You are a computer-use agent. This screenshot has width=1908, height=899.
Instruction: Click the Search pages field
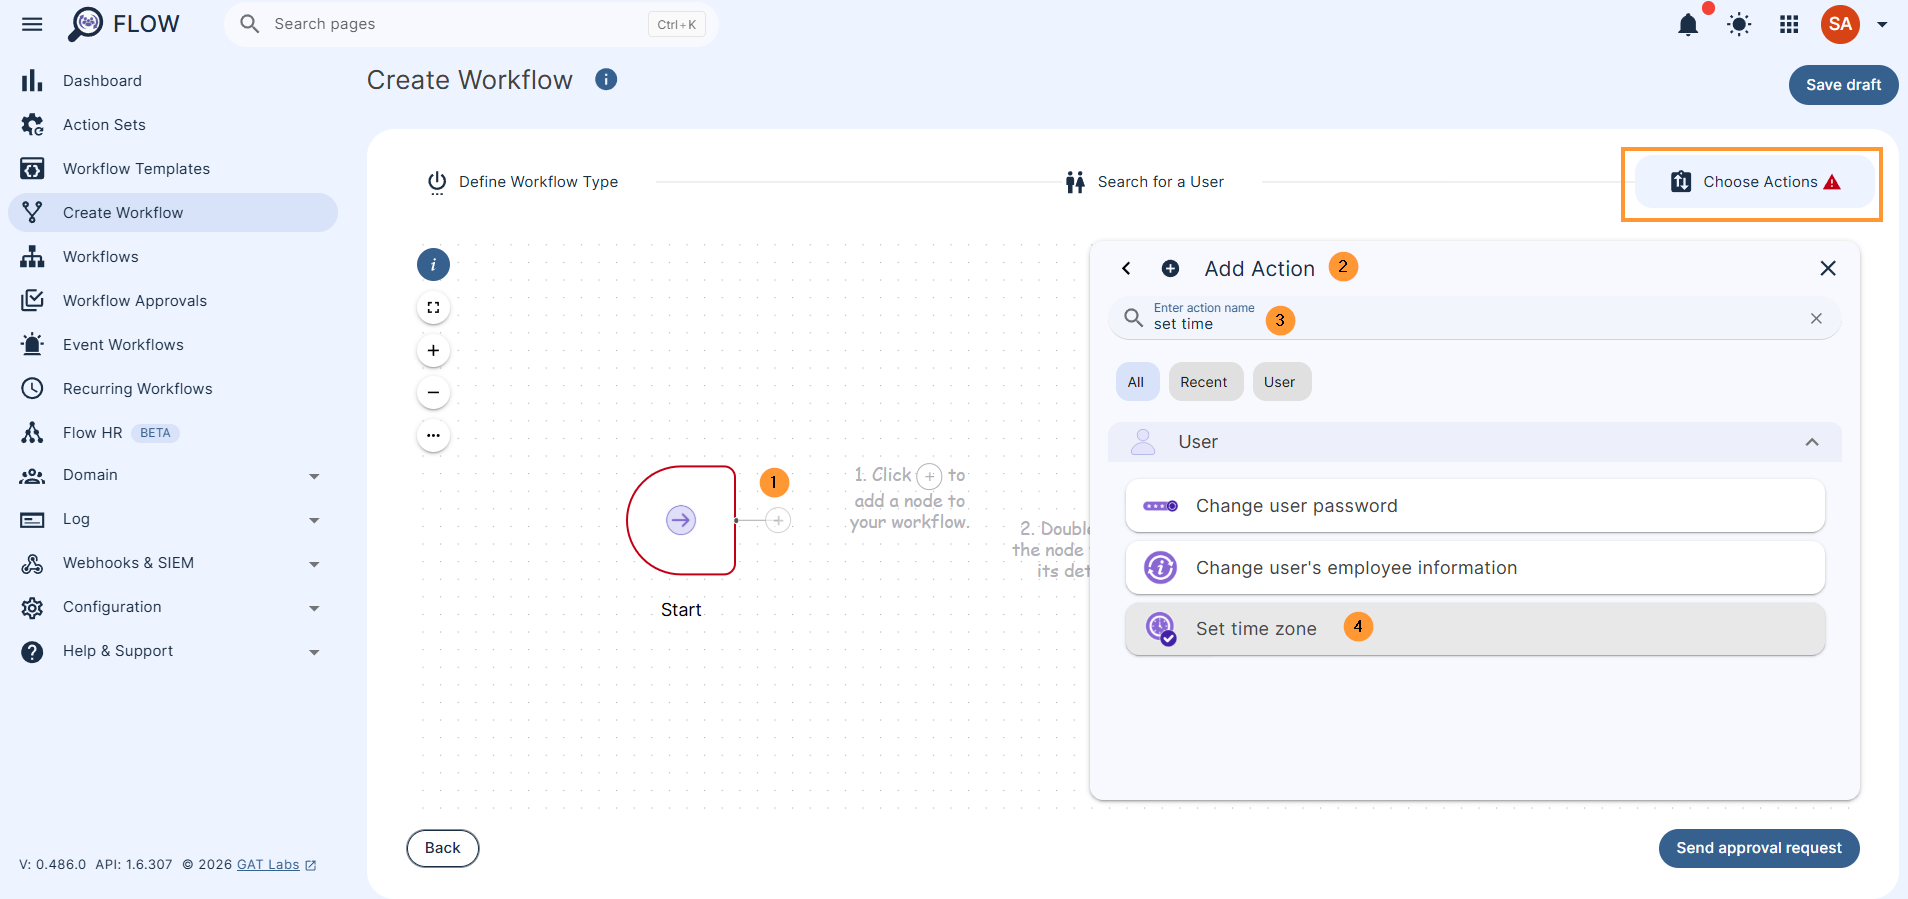(x=472, y=24)
